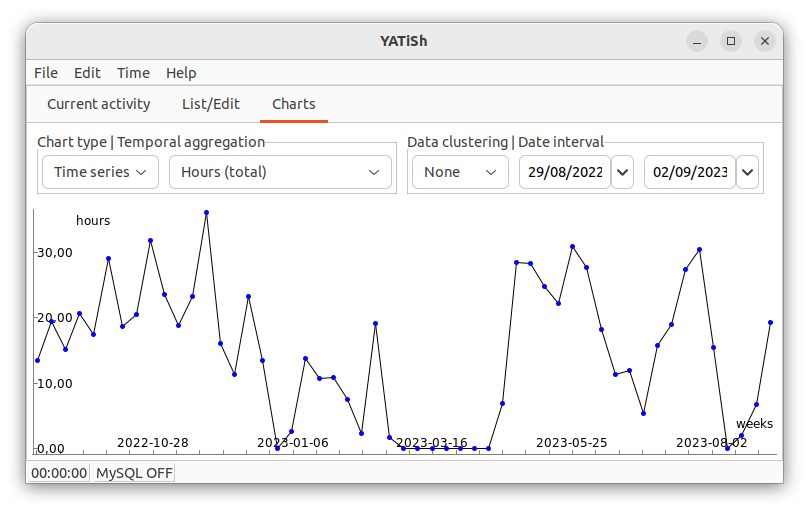Open the Time menu

133,73
